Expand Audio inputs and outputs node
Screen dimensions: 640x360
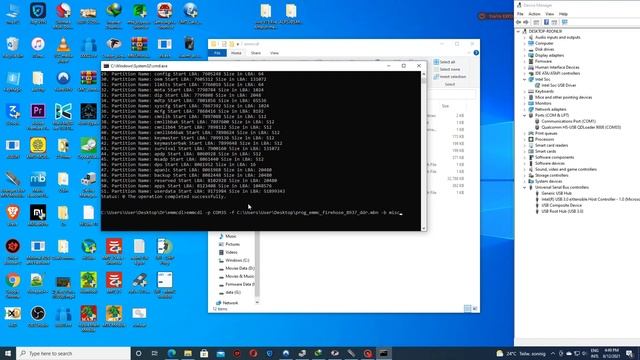525,37
